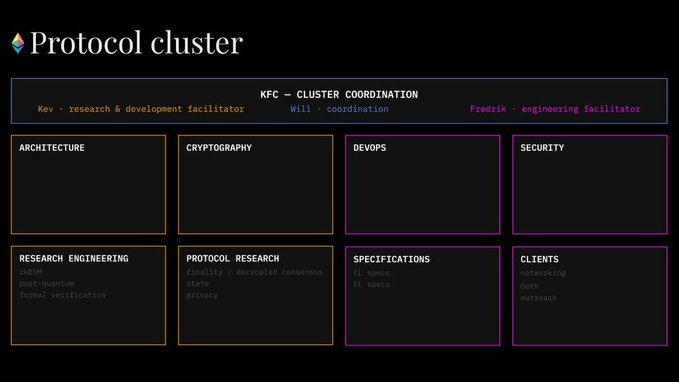679x382 pixels.
Task: Click the RESEARCH ENGINEERING heading
Action: point(74,259)
